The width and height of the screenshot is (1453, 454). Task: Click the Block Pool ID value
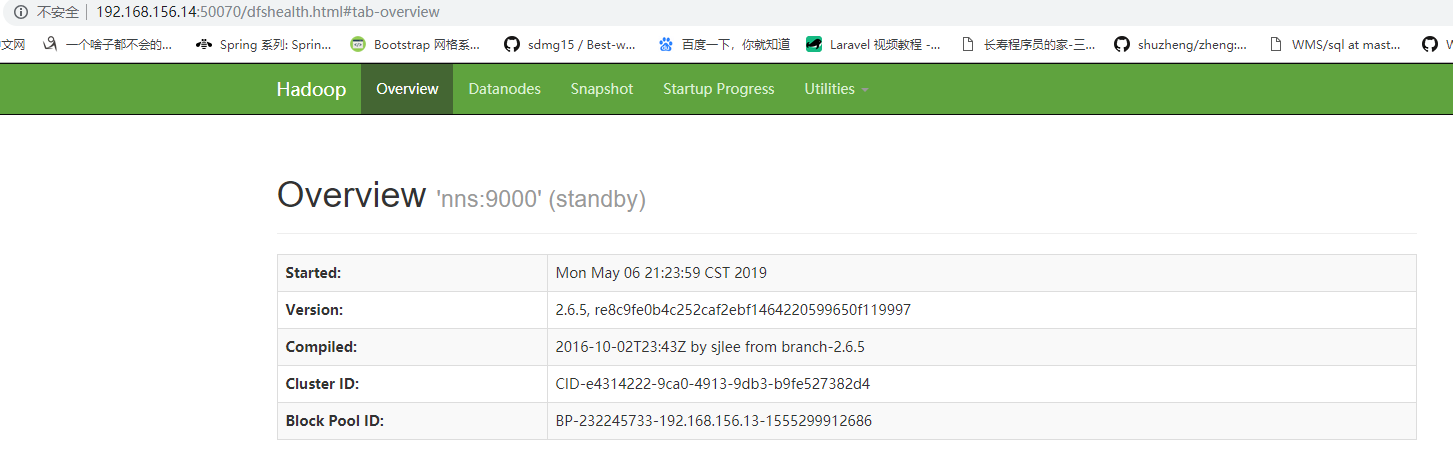coord(714,421)
